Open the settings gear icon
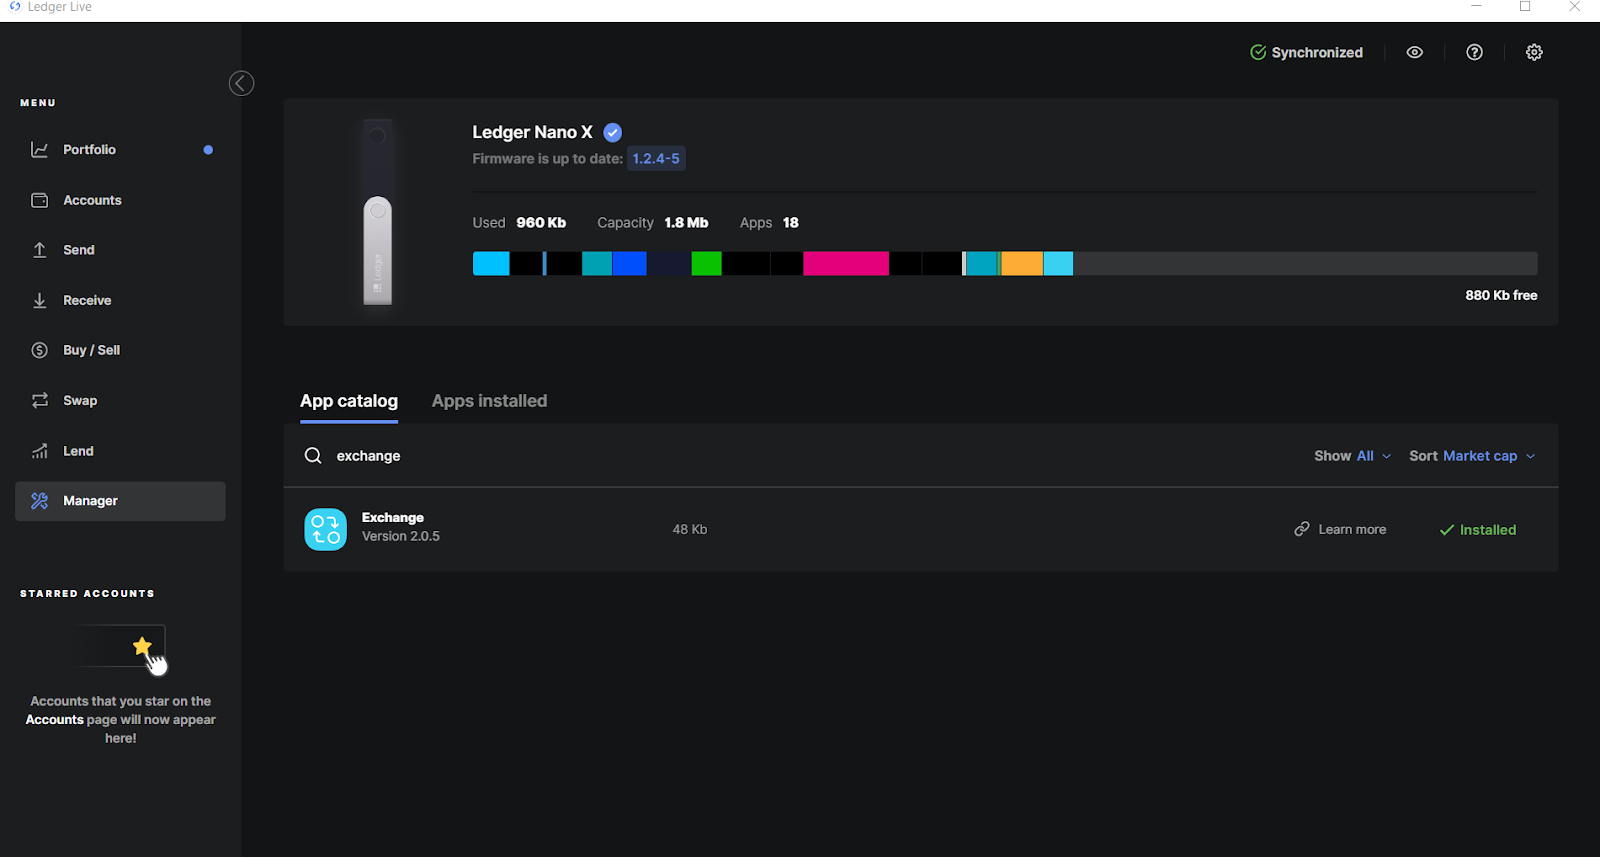The image size is (1600, 857). coord(1534,52)
